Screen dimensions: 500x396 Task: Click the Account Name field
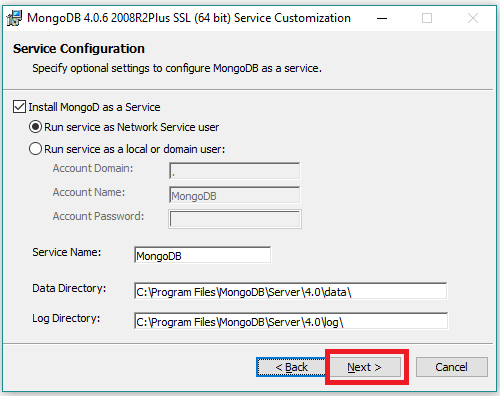pyautogui.click(x=235, y=195)
